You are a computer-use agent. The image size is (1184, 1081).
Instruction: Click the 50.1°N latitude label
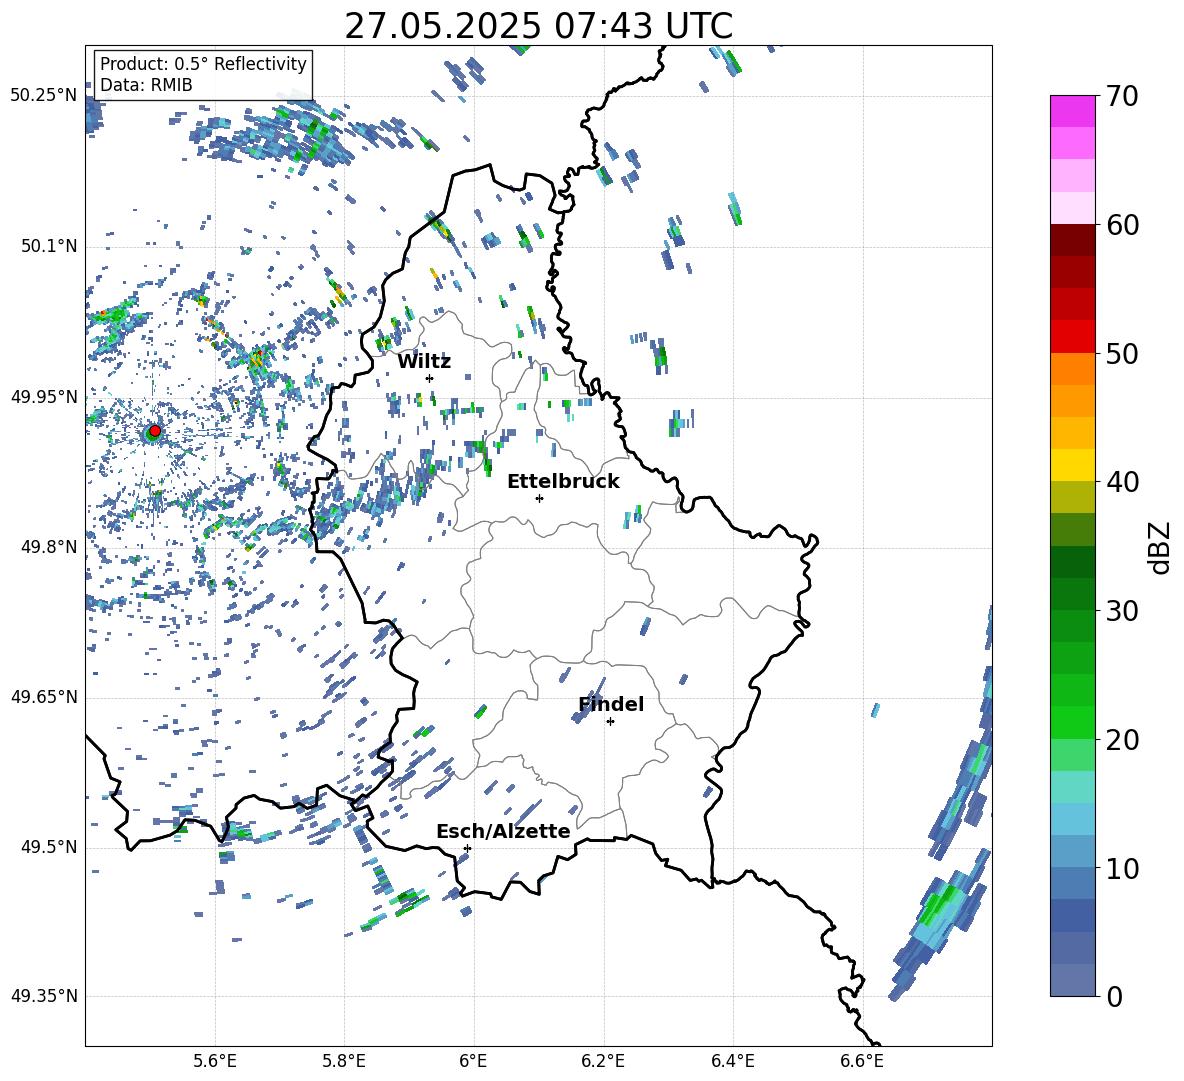48,246
